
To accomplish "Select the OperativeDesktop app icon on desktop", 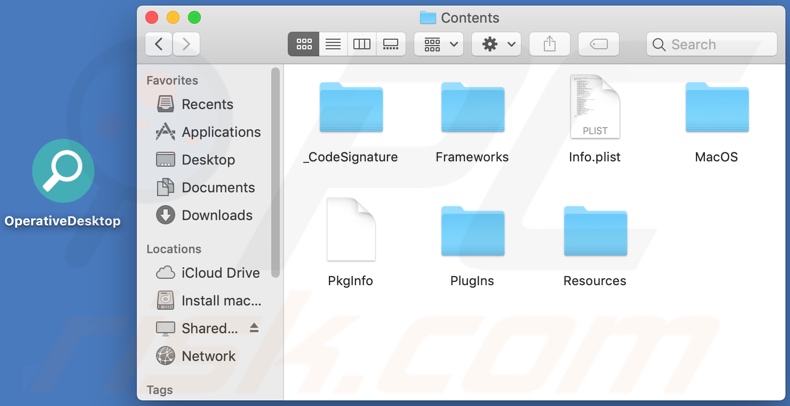I will pos(63,171).
